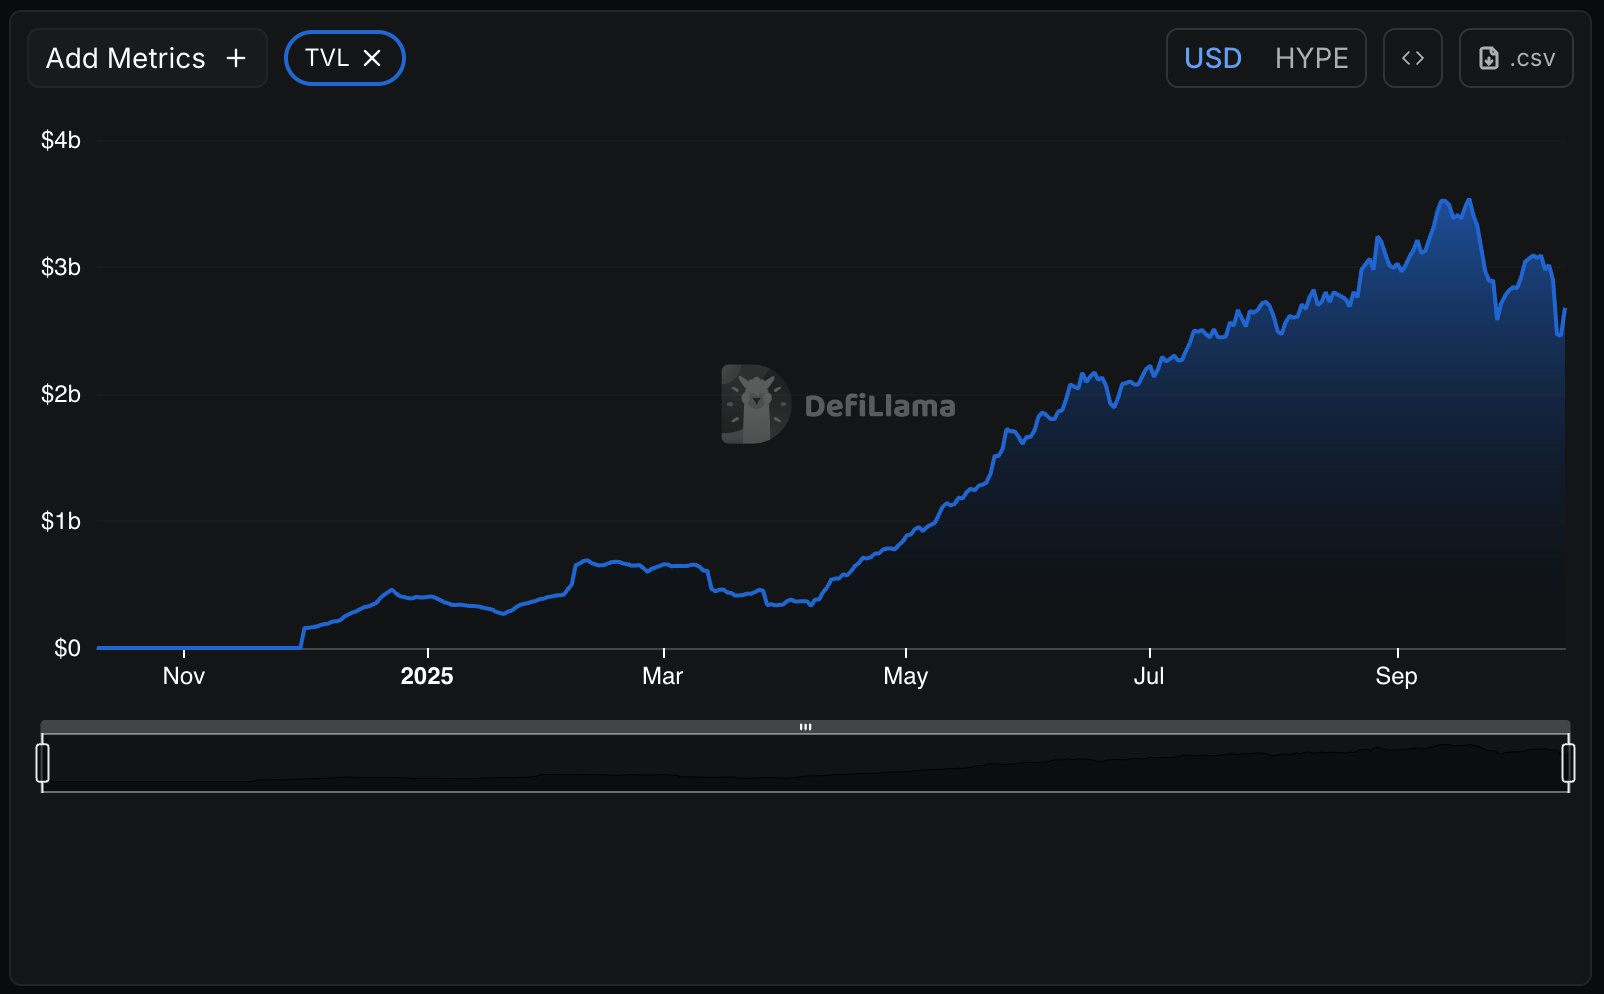Click the plus icon beside Add Metrics

pos(236,59)
